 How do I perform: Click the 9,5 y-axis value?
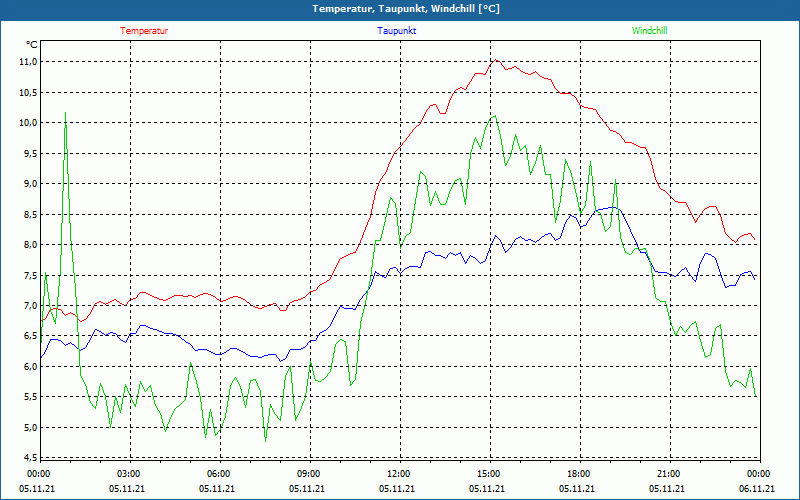(30, 153)
